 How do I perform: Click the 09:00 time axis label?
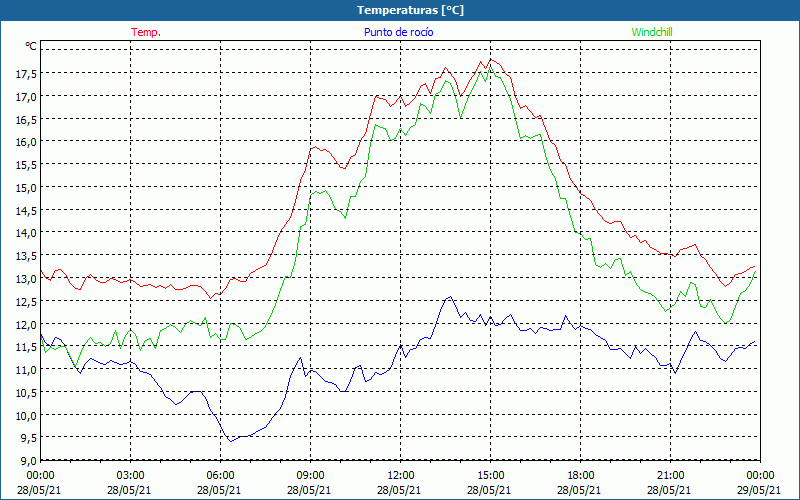pos(310,475)
